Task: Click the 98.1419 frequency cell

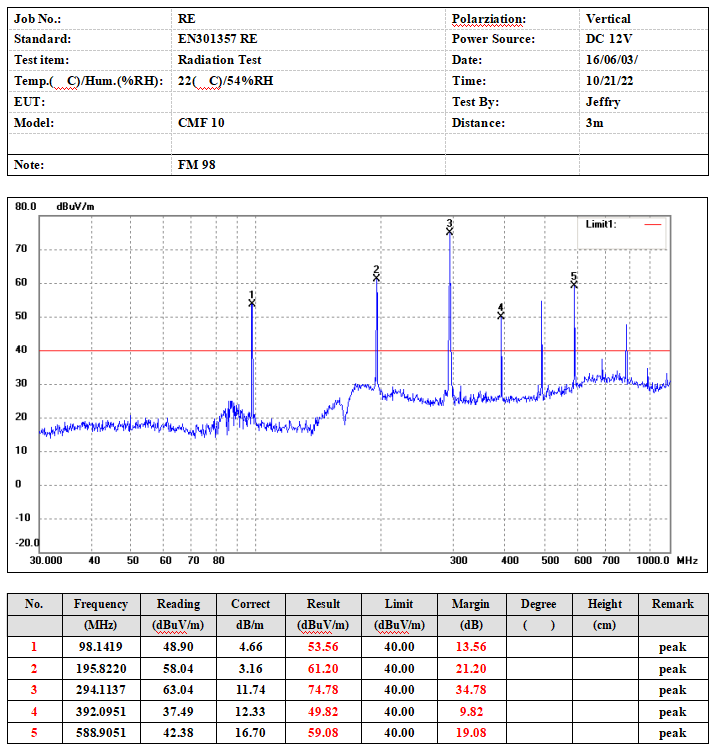Action: click(x=101, y=647)
